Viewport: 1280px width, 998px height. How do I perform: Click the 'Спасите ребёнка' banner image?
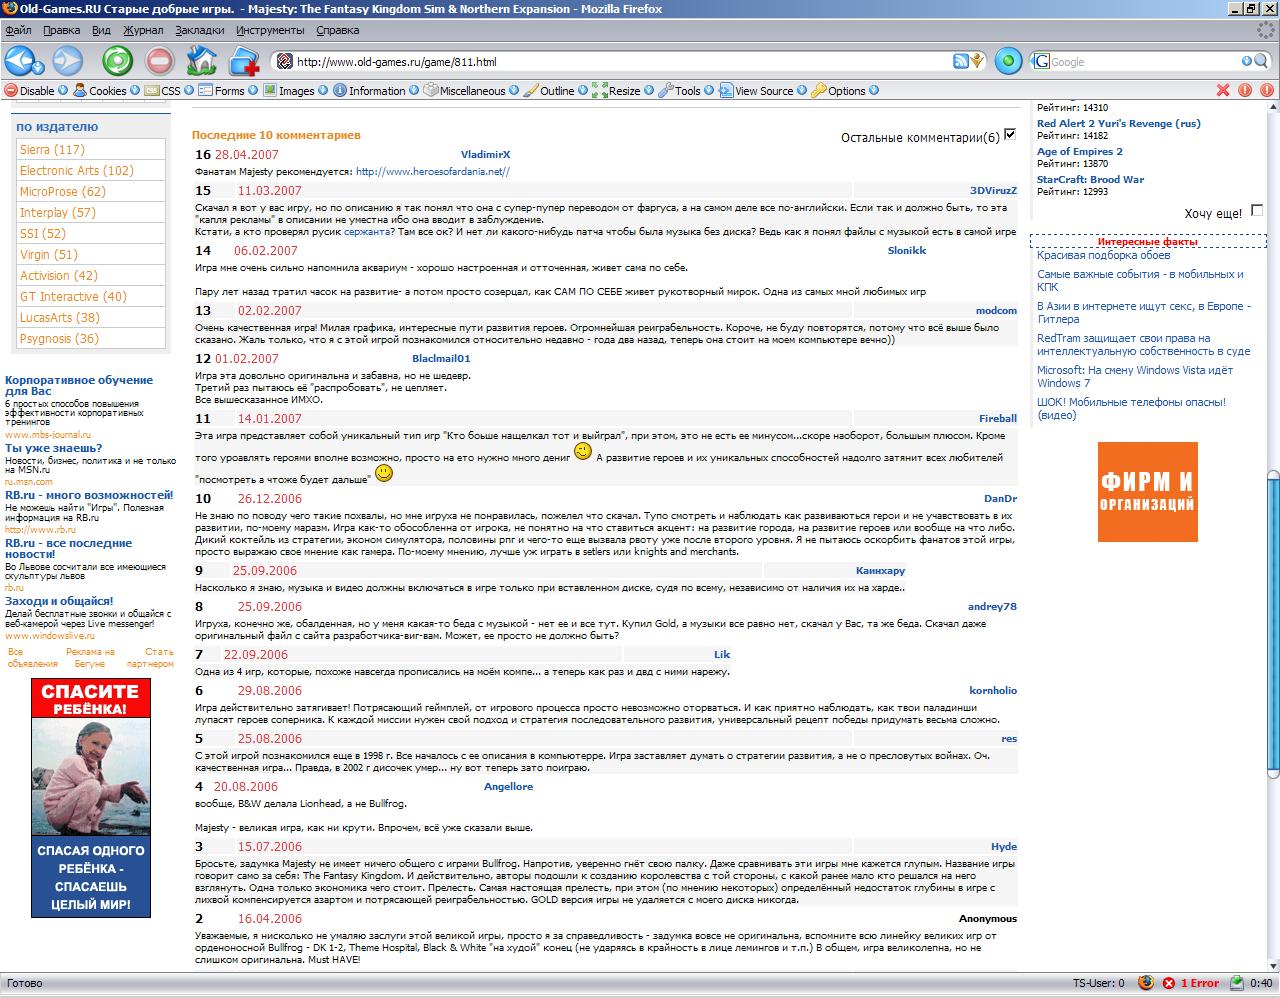[x=90, y=797]
